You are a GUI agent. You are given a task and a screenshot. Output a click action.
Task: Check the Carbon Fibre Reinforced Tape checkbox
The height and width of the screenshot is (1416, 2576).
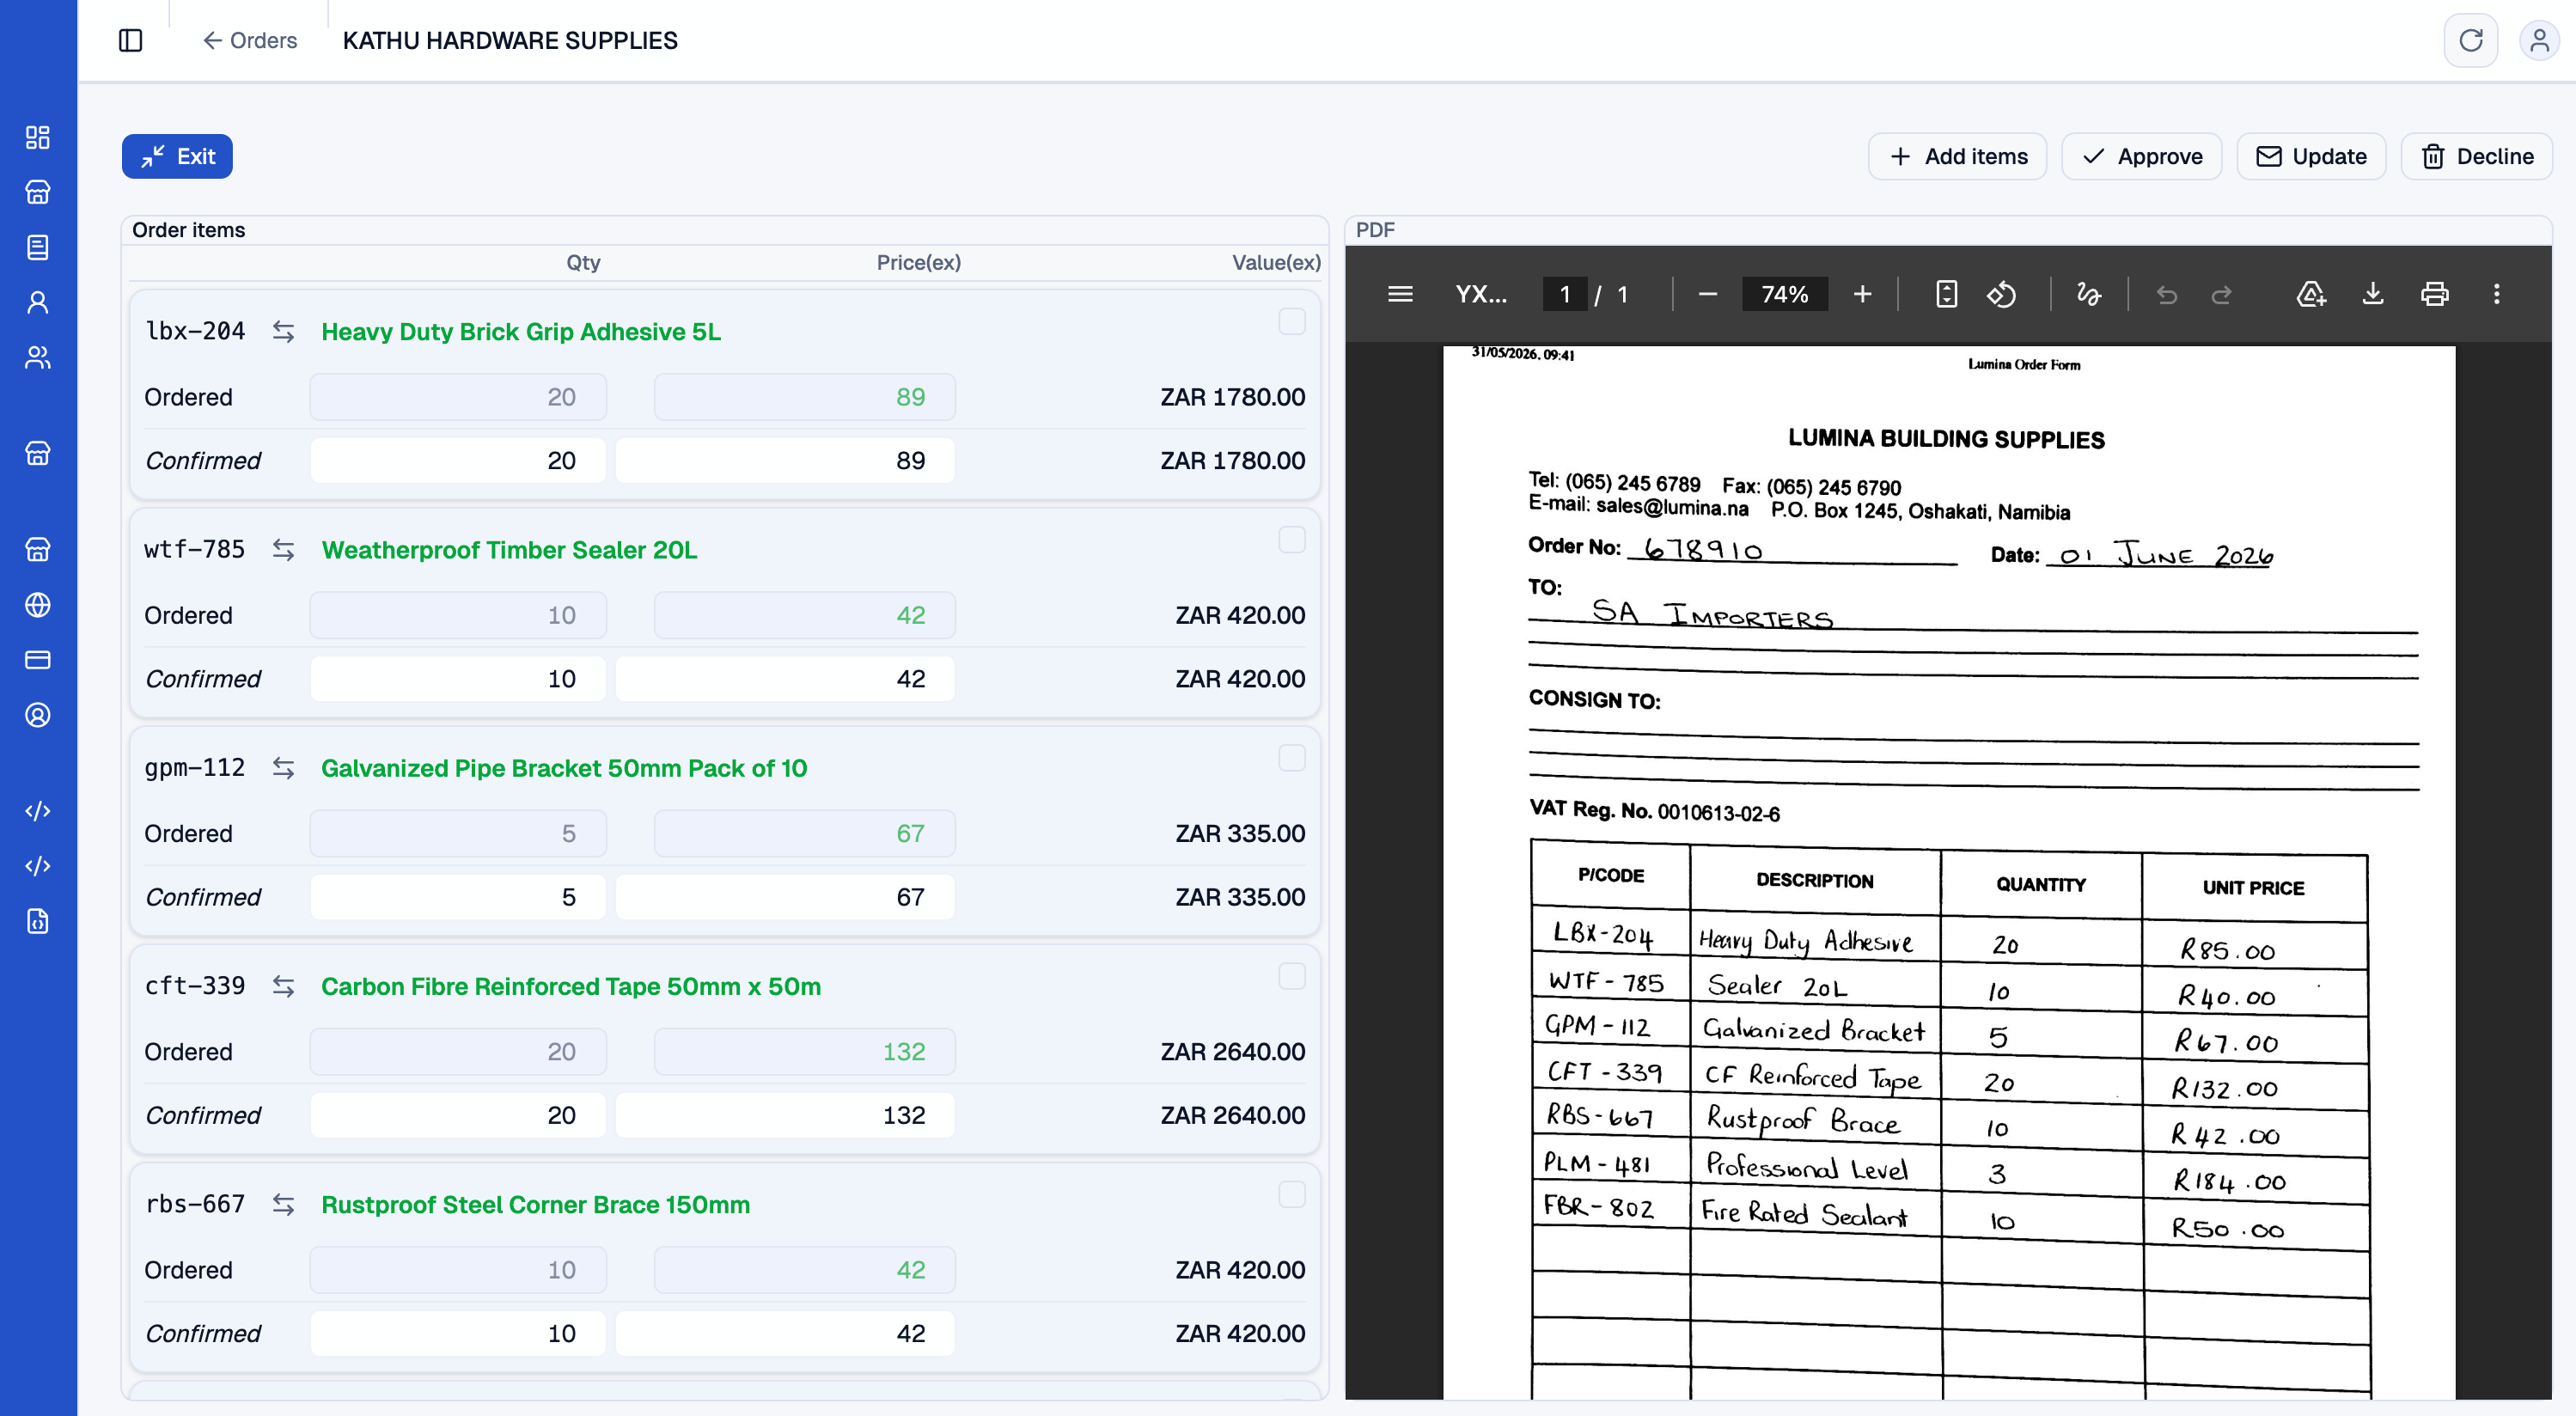click(x=1291, y=976)
